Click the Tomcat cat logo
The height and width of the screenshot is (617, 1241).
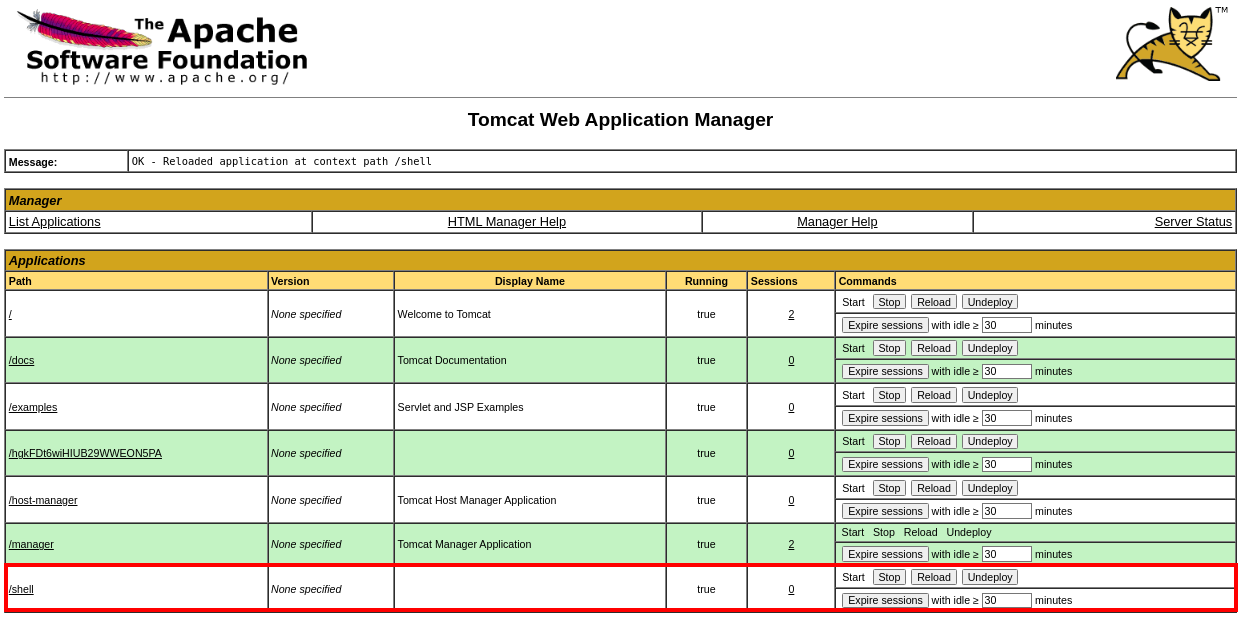(x=1171, y=44)
